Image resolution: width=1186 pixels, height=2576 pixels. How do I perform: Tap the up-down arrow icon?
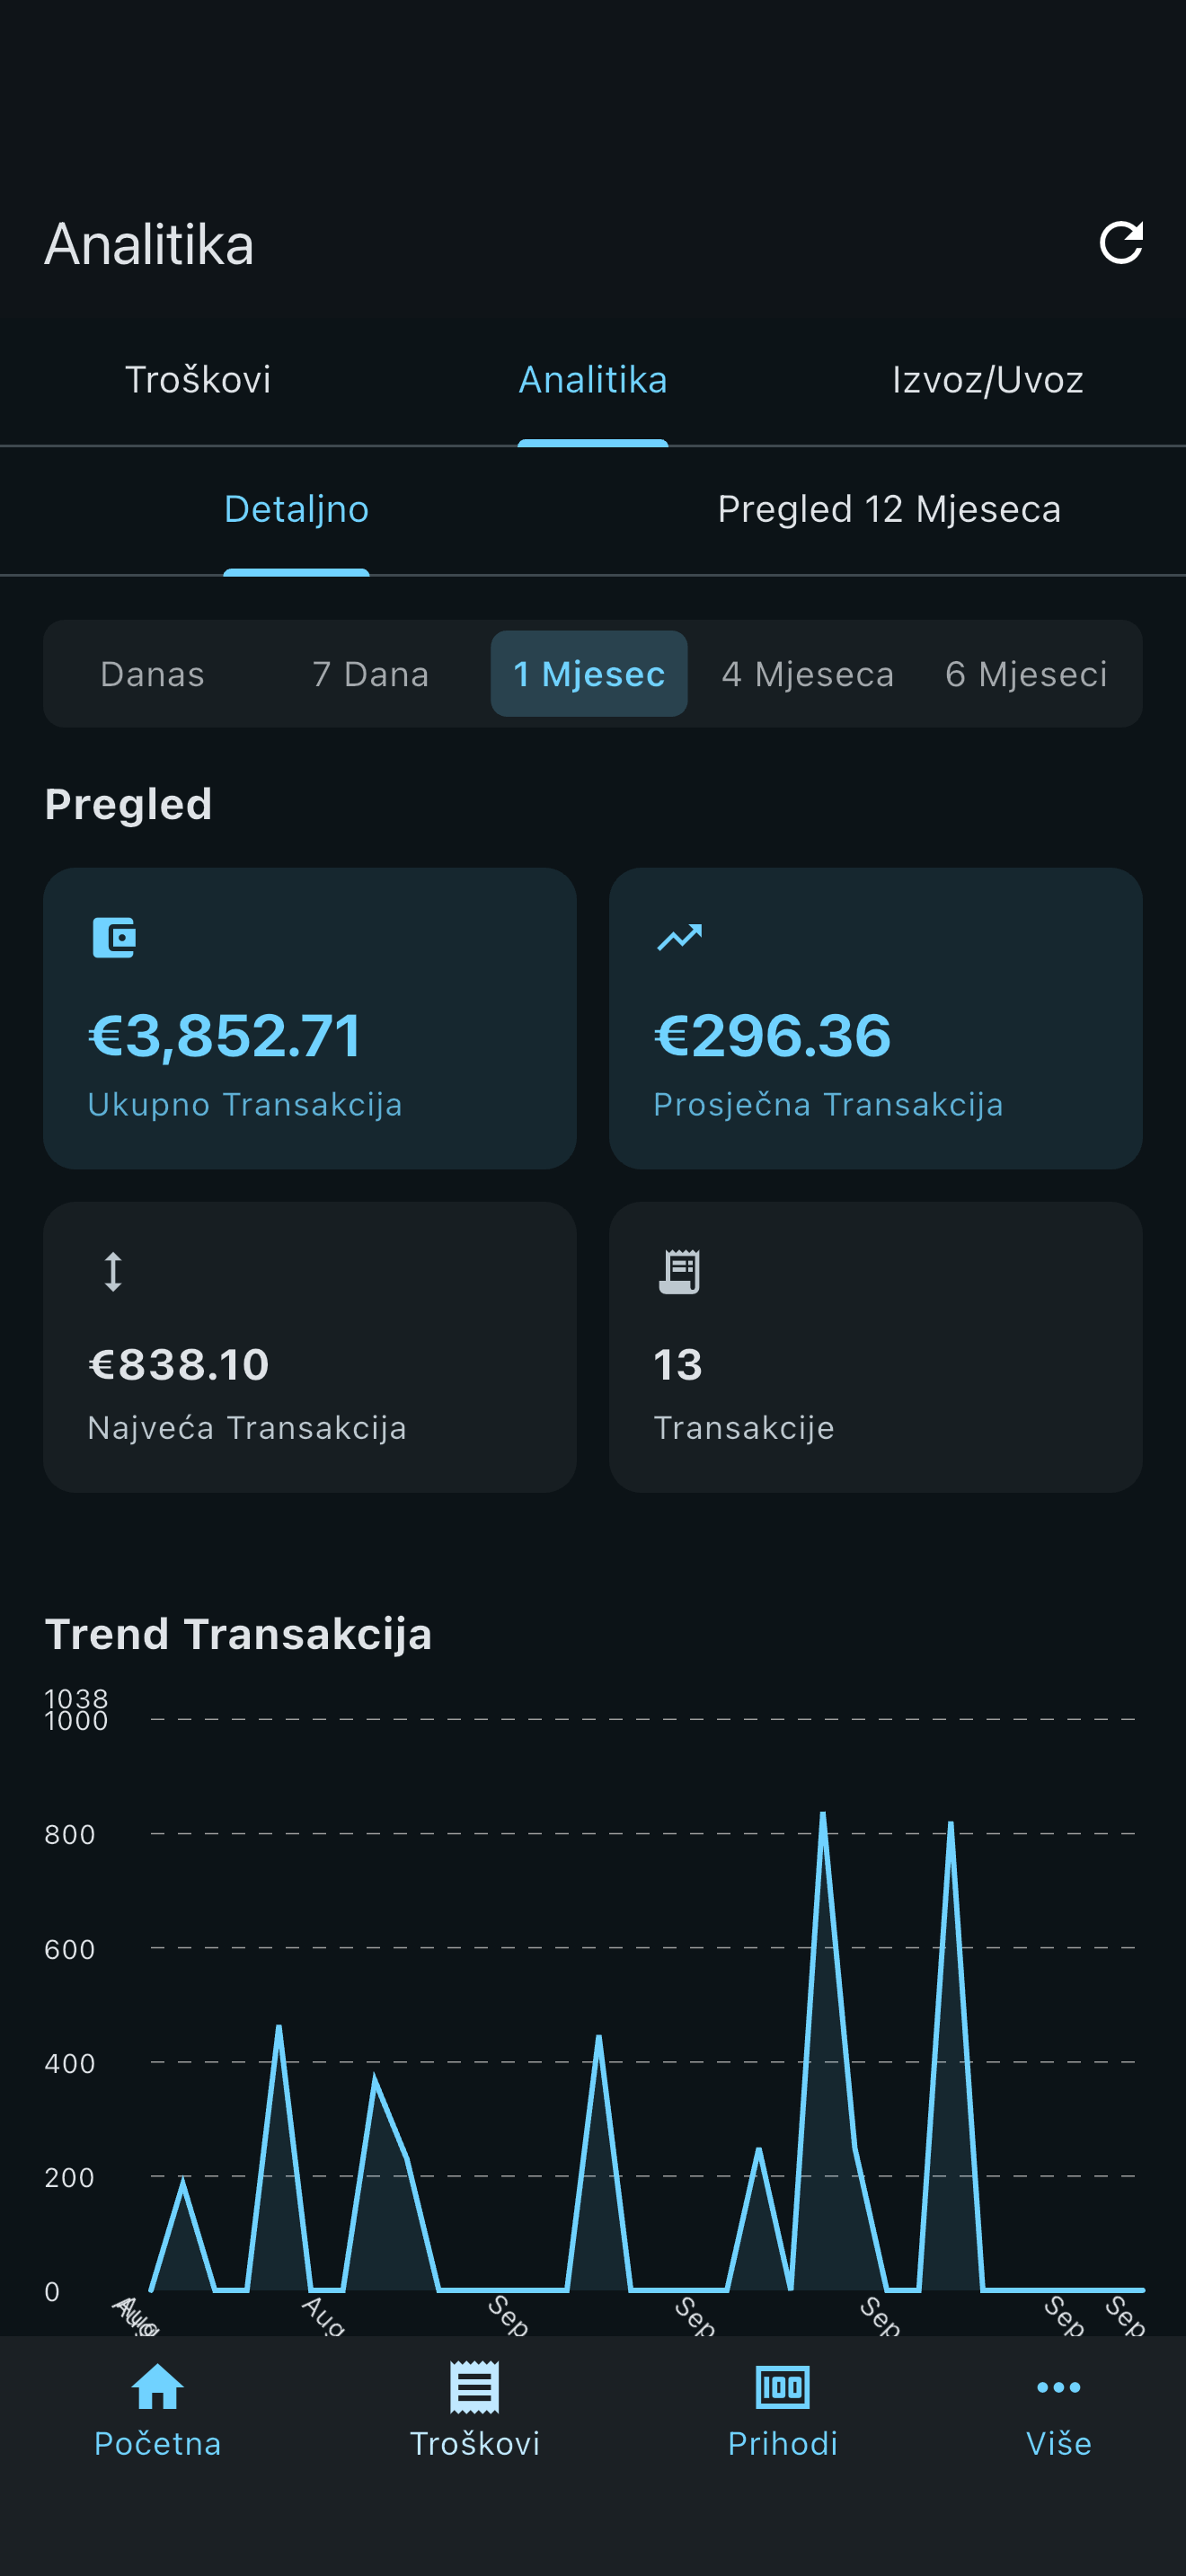(x=113, y=1272)
